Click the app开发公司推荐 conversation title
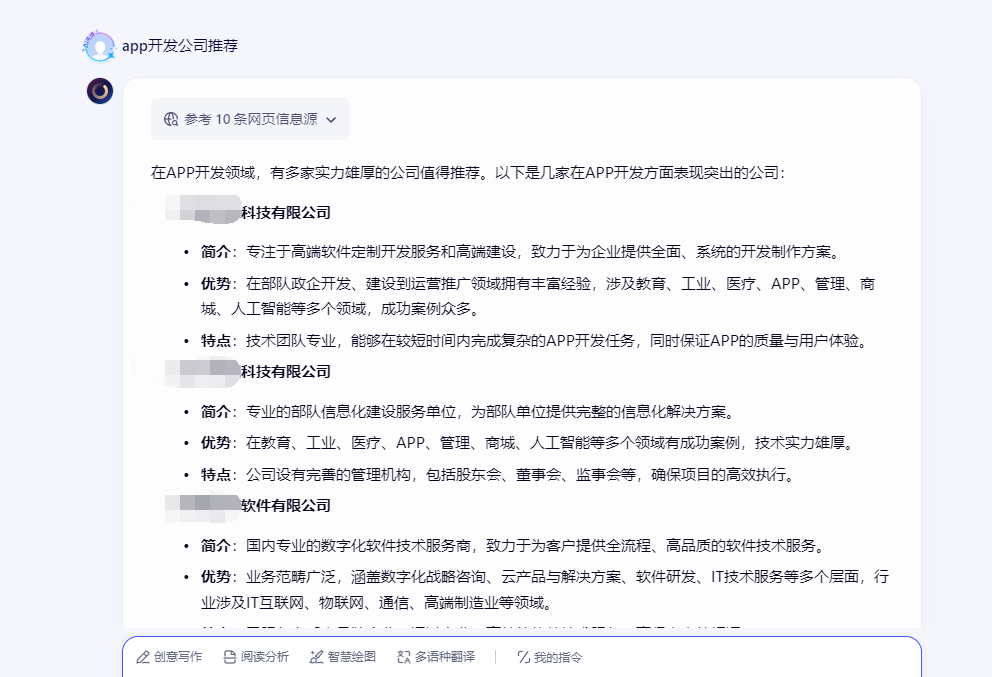992x677 pixels. tap(179, 45)
